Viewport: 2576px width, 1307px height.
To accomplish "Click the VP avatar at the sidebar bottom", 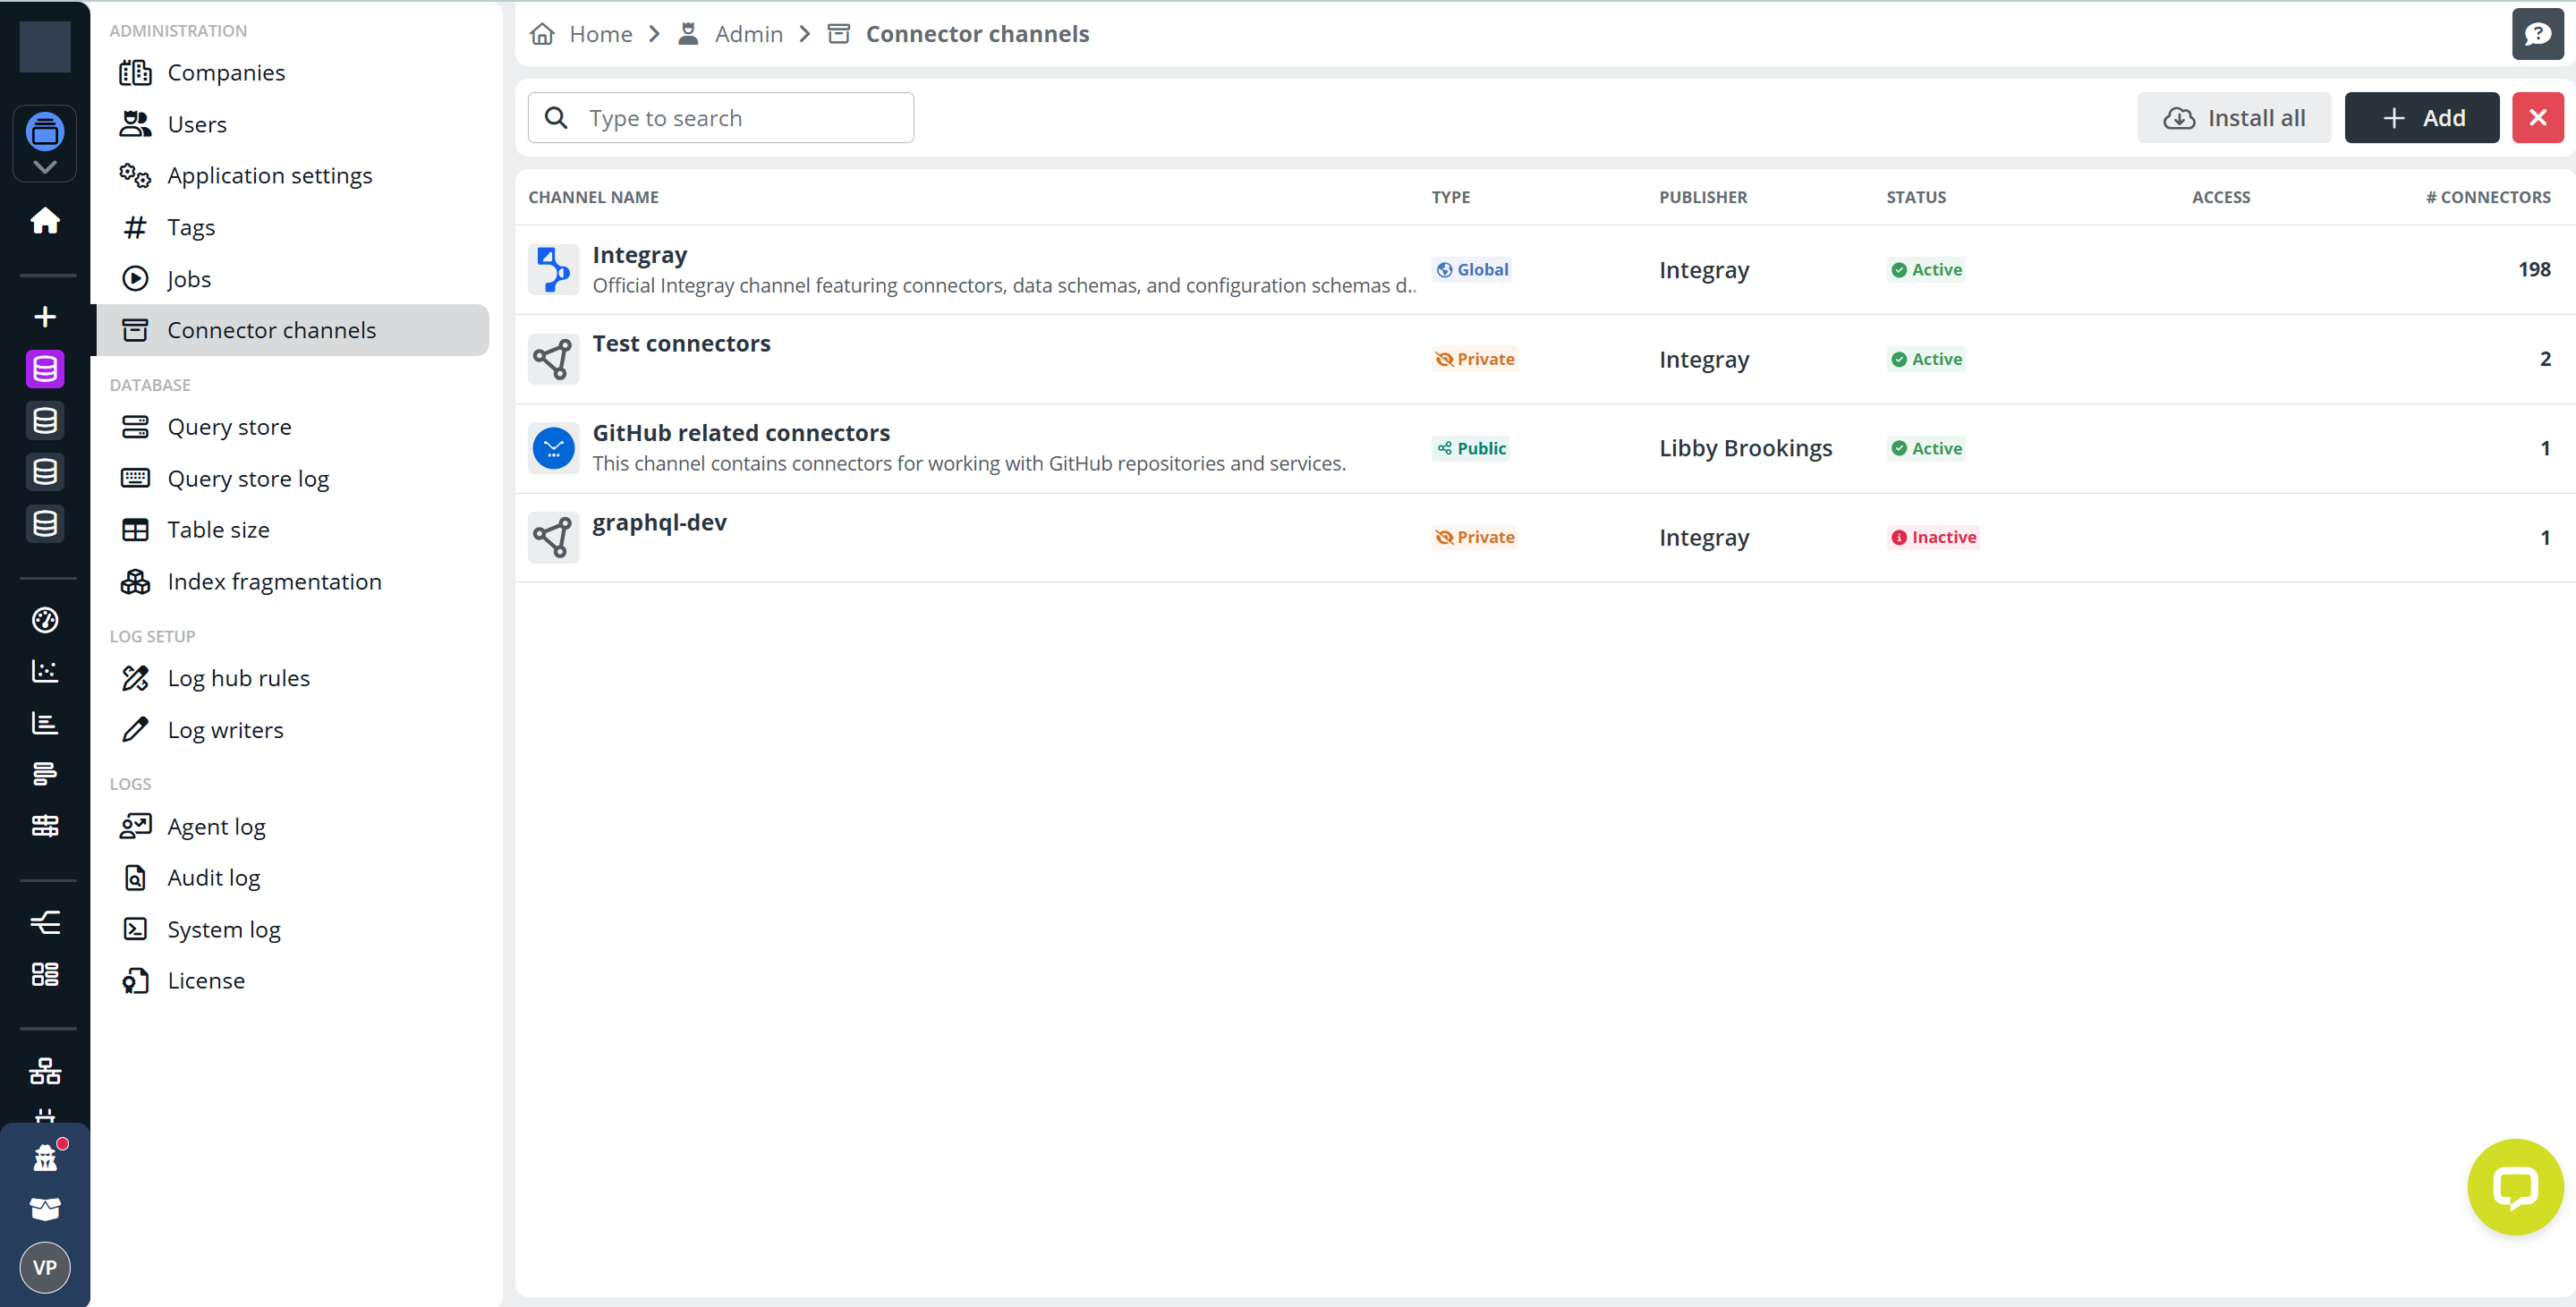I will tap(45, 1267).
